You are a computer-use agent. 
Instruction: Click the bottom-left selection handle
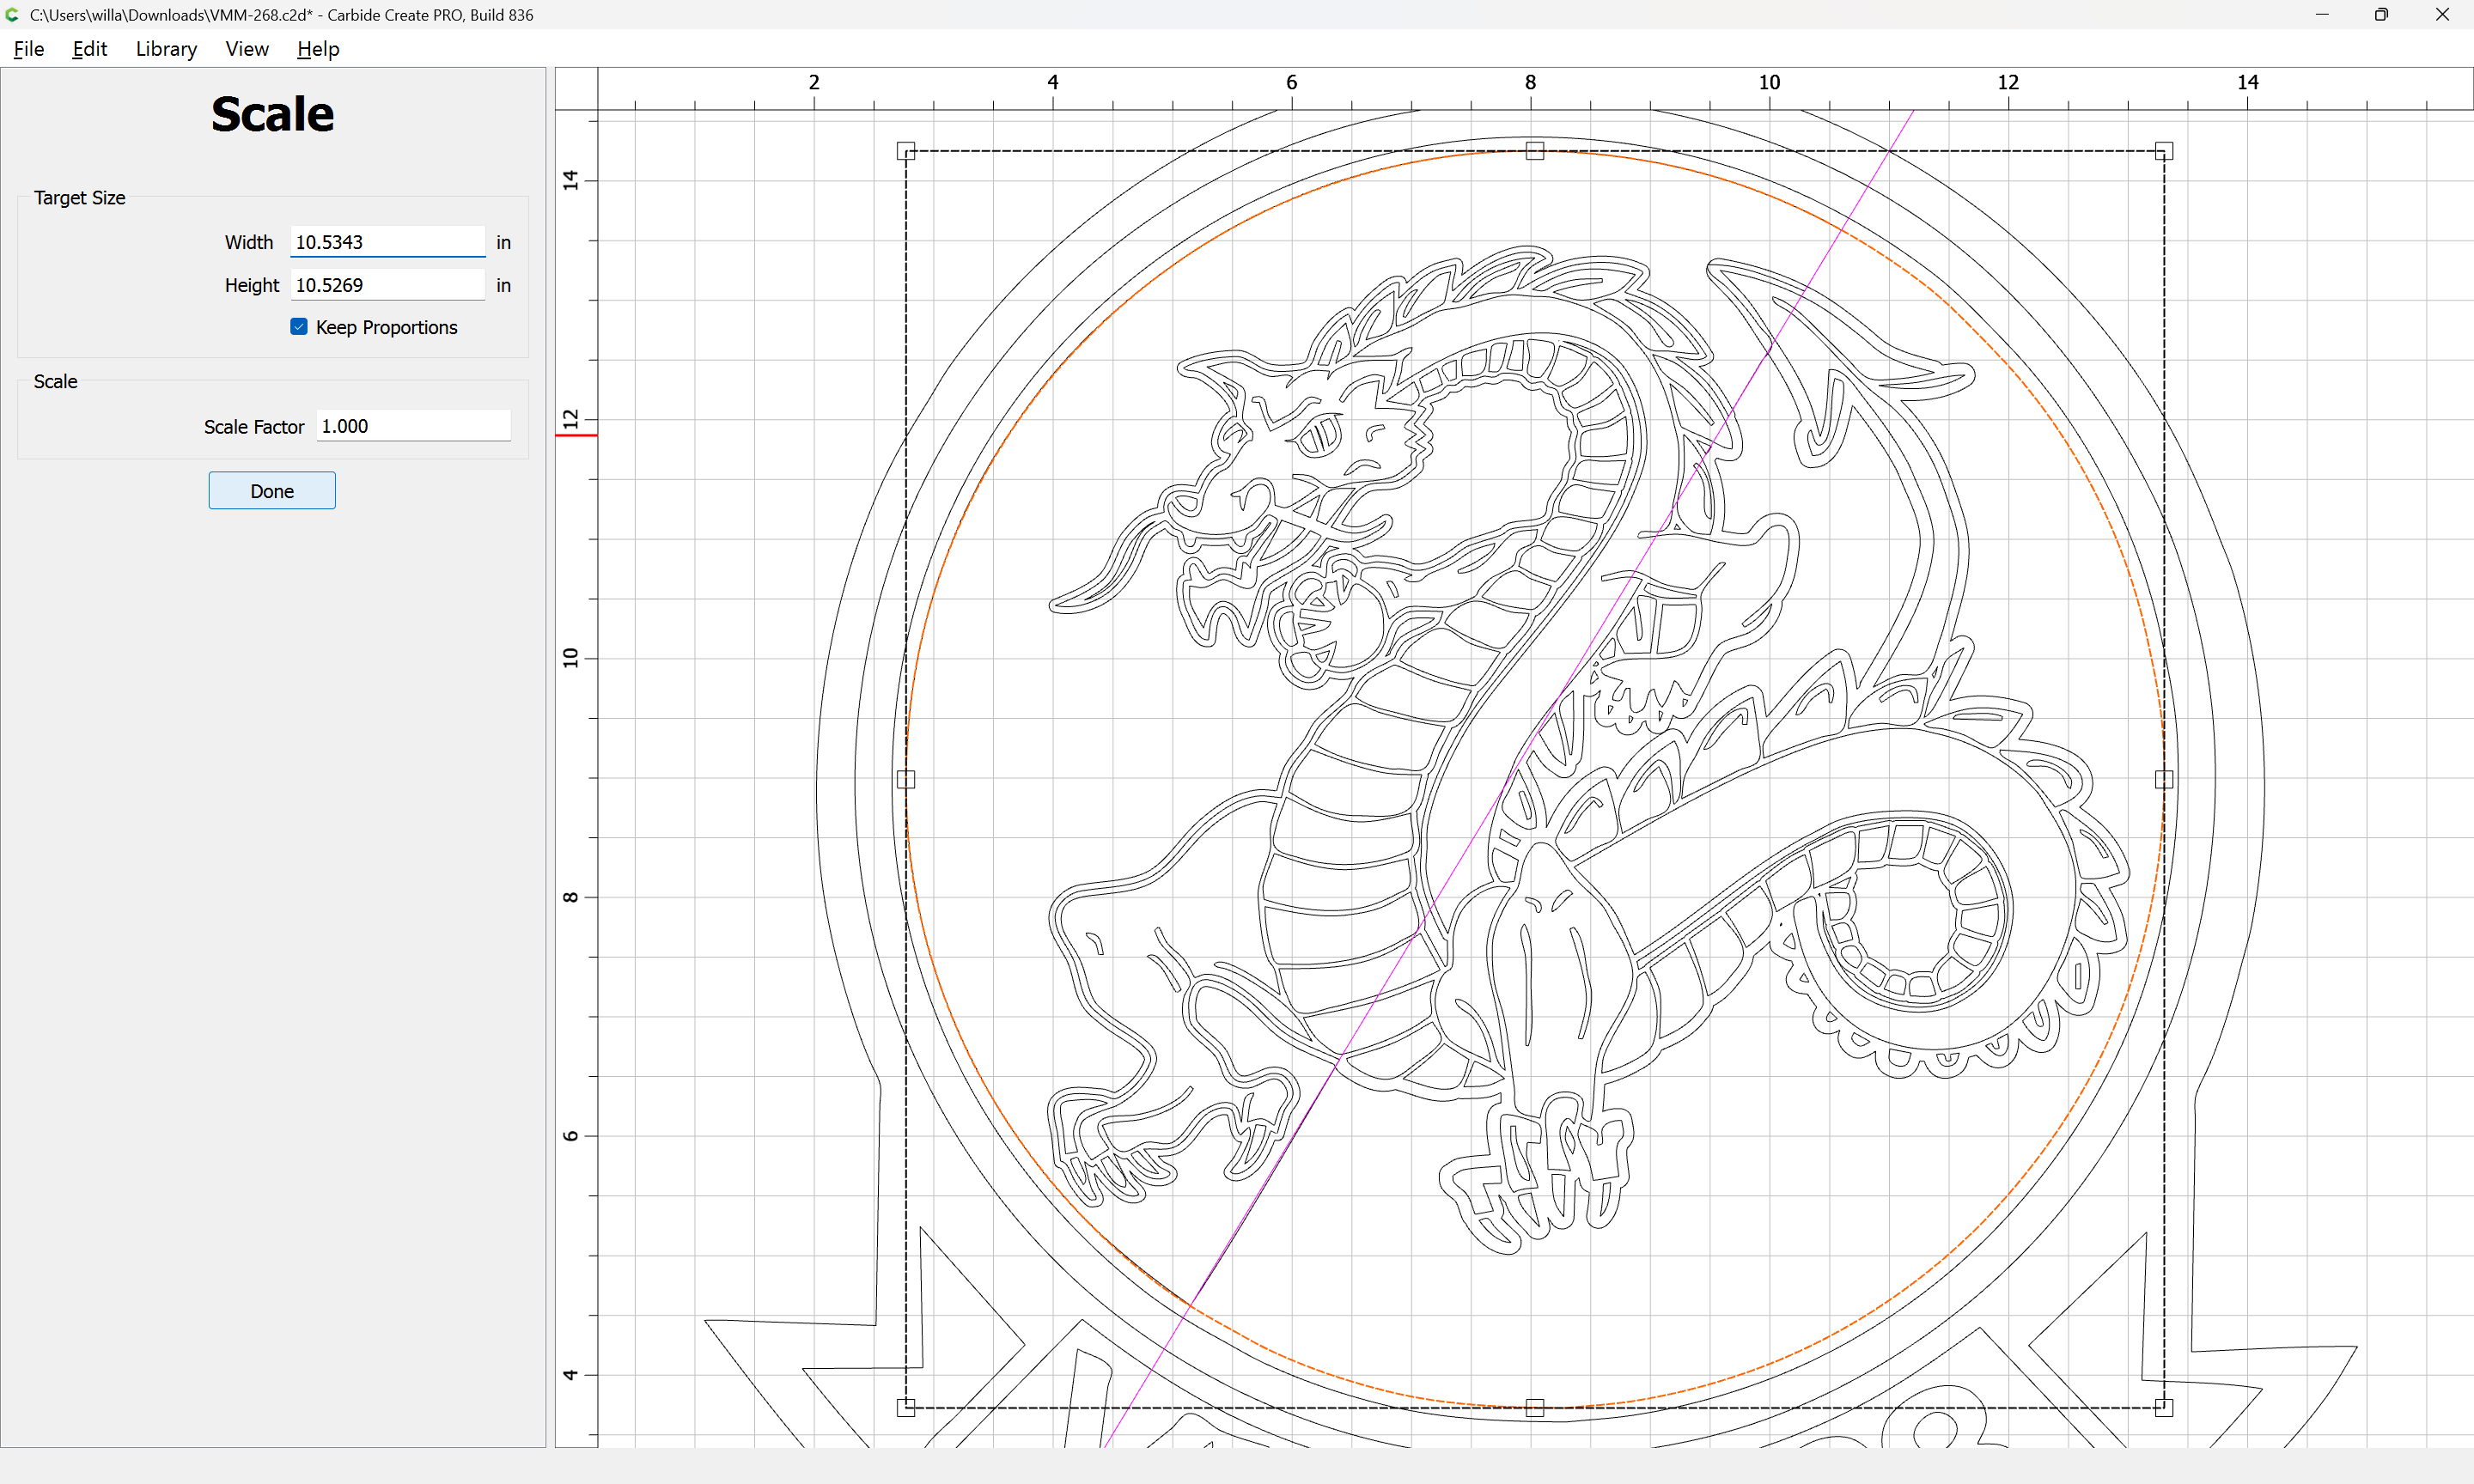click(906, 1407)
